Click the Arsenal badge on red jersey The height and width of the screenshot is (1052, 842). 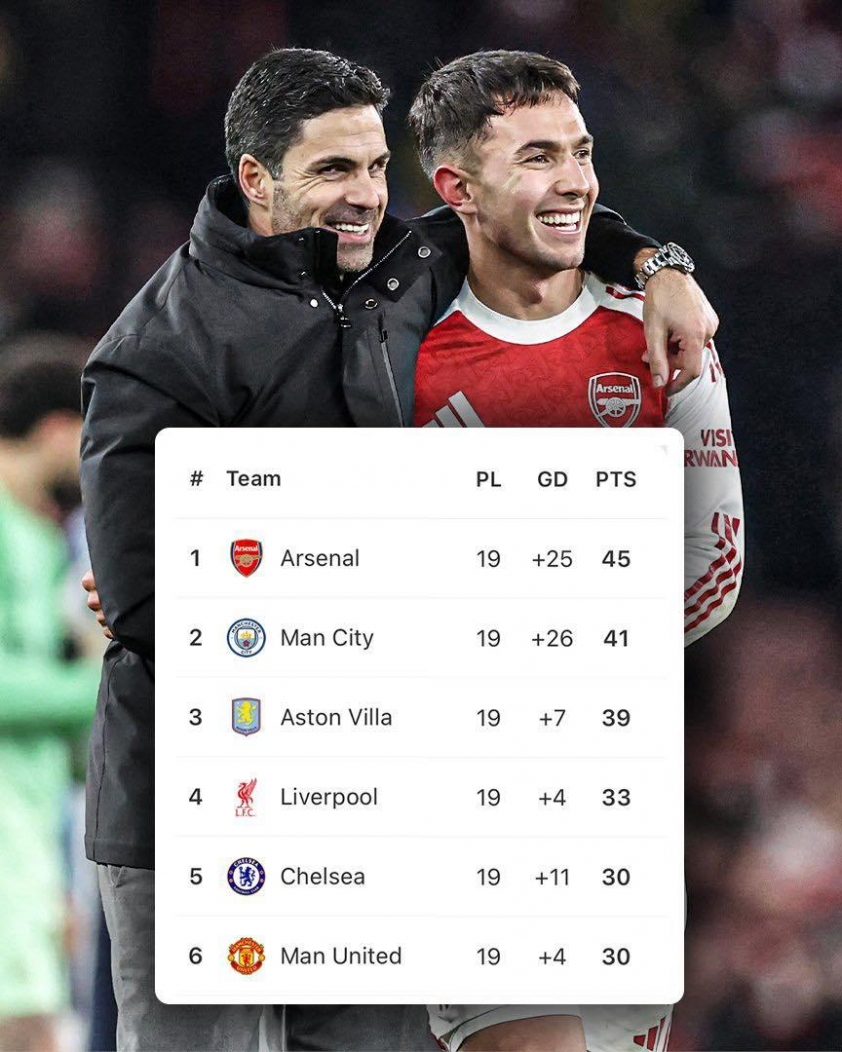pyautogui.click(x=614, y=399)
